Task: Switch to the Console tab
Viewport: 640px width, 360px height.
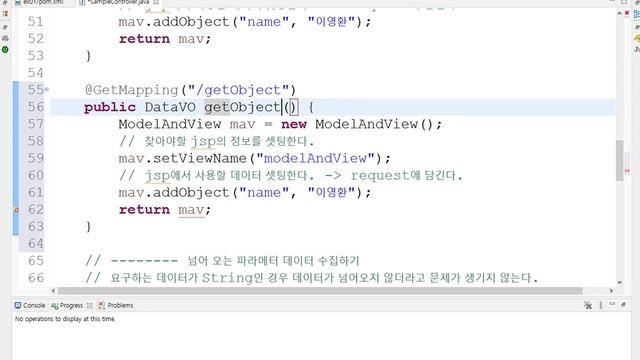Action: [30, 305]
